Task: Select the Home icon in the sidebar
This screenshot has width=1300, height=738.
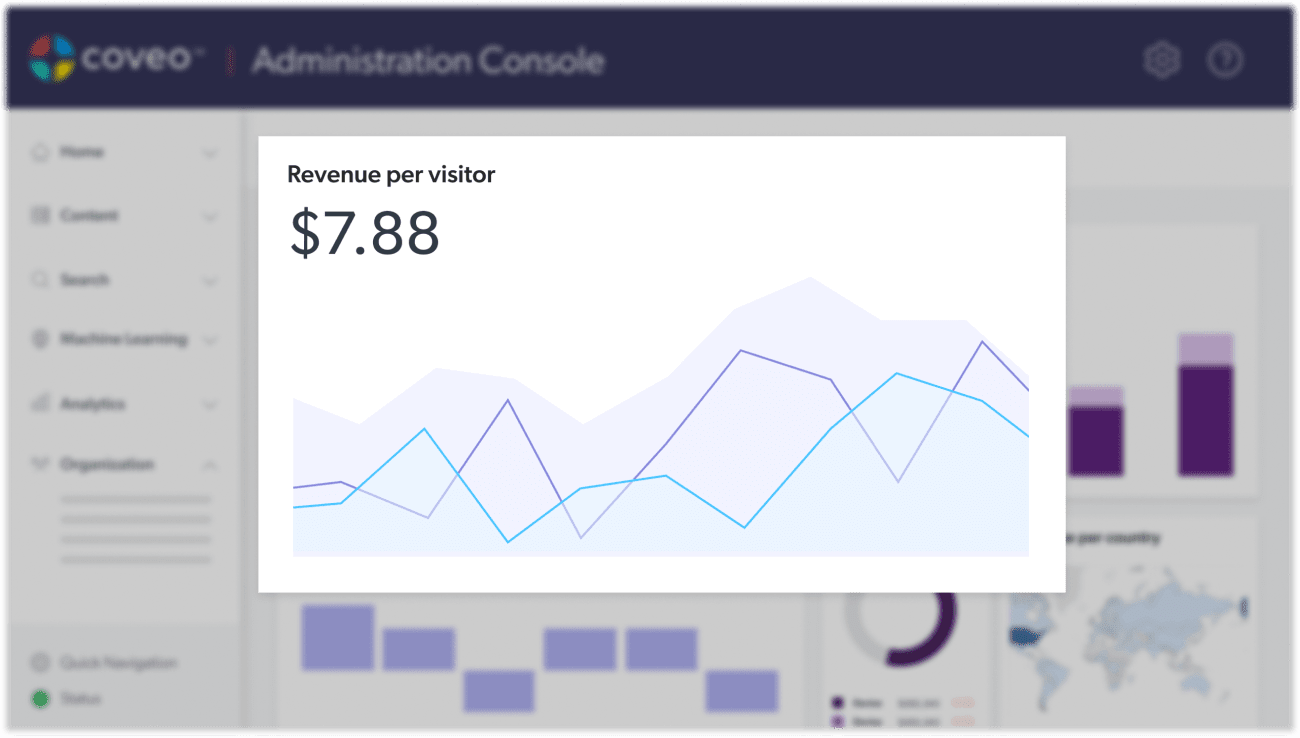Action: click(x=40, y=152)
